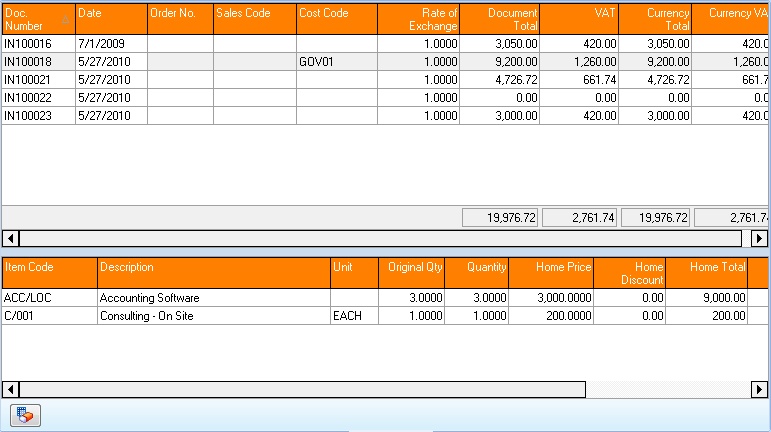Click document total 3,000.00 in Document Total column

[516, 116]
